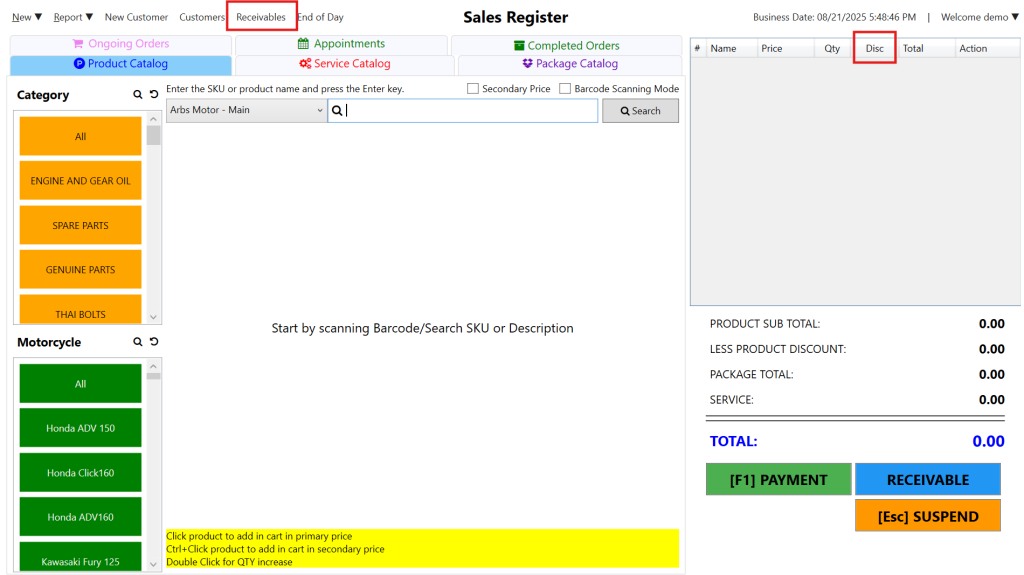Viewport: 1024px width, 575px height.
Task: Toggle the Barcode Scanning Mode checkbox
Action: (x=565, y=89)
